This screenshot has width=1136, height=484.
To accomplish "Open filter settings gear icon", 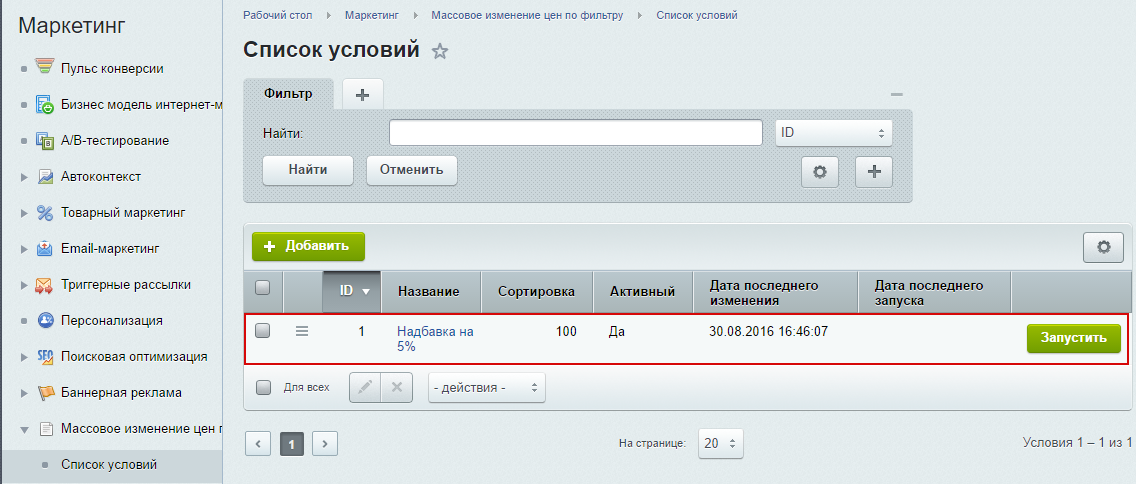I will point(820,171).
